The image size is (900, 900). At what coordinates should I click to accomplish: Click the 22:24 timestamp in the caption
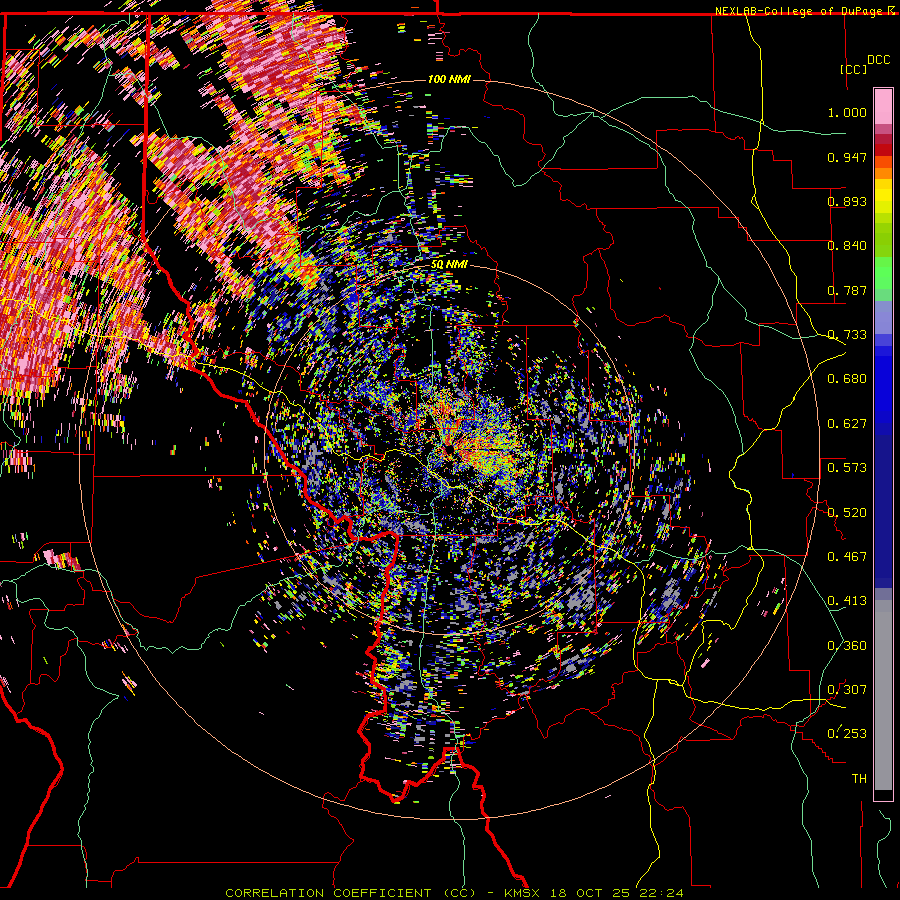tap(661, 893)
